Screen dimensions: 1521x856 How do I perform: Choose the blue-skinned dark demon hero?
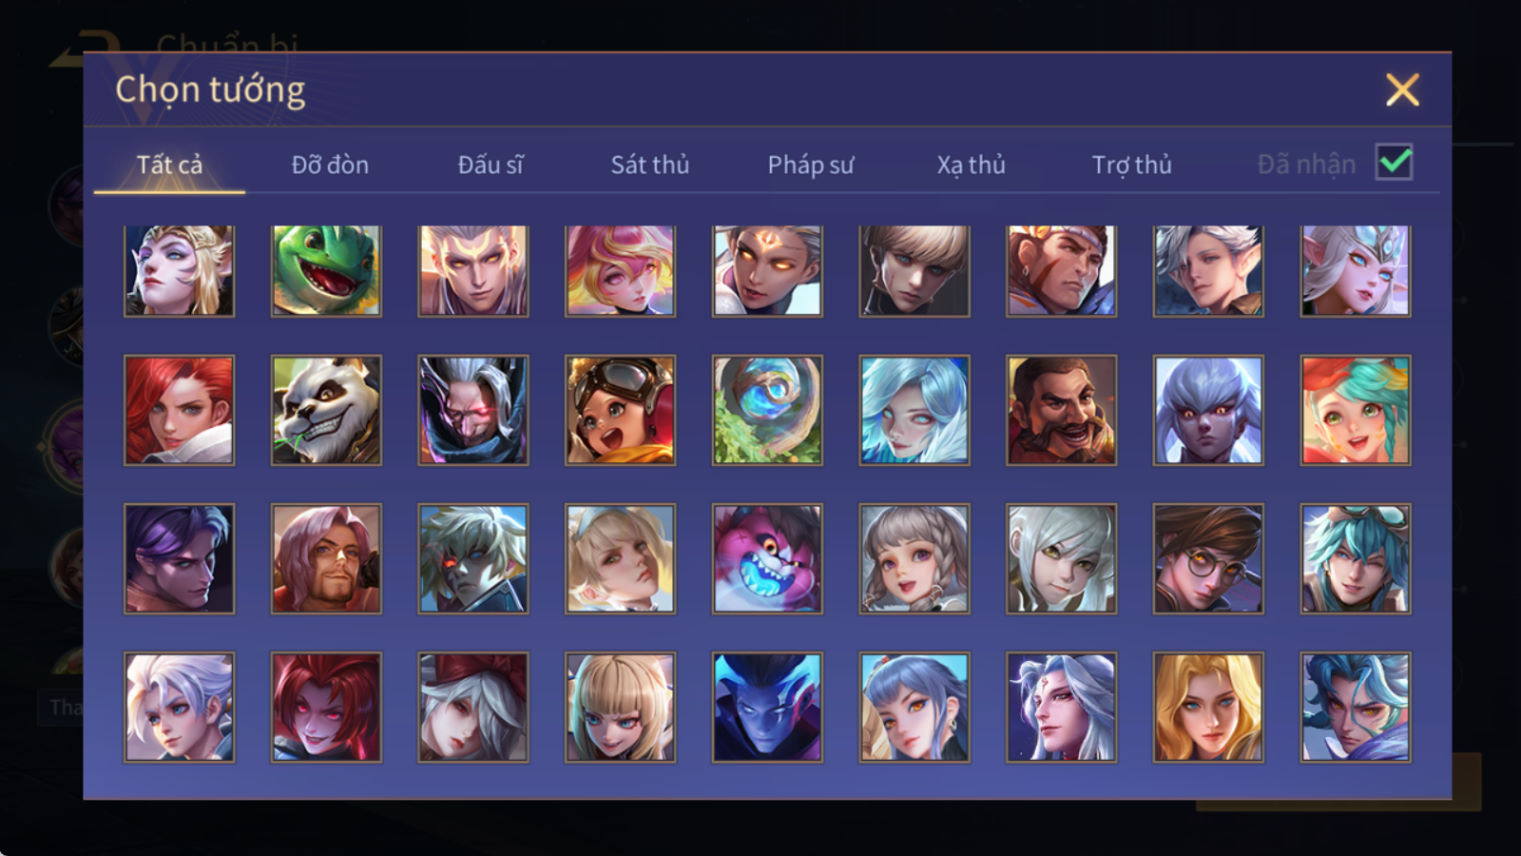point(767,708)
